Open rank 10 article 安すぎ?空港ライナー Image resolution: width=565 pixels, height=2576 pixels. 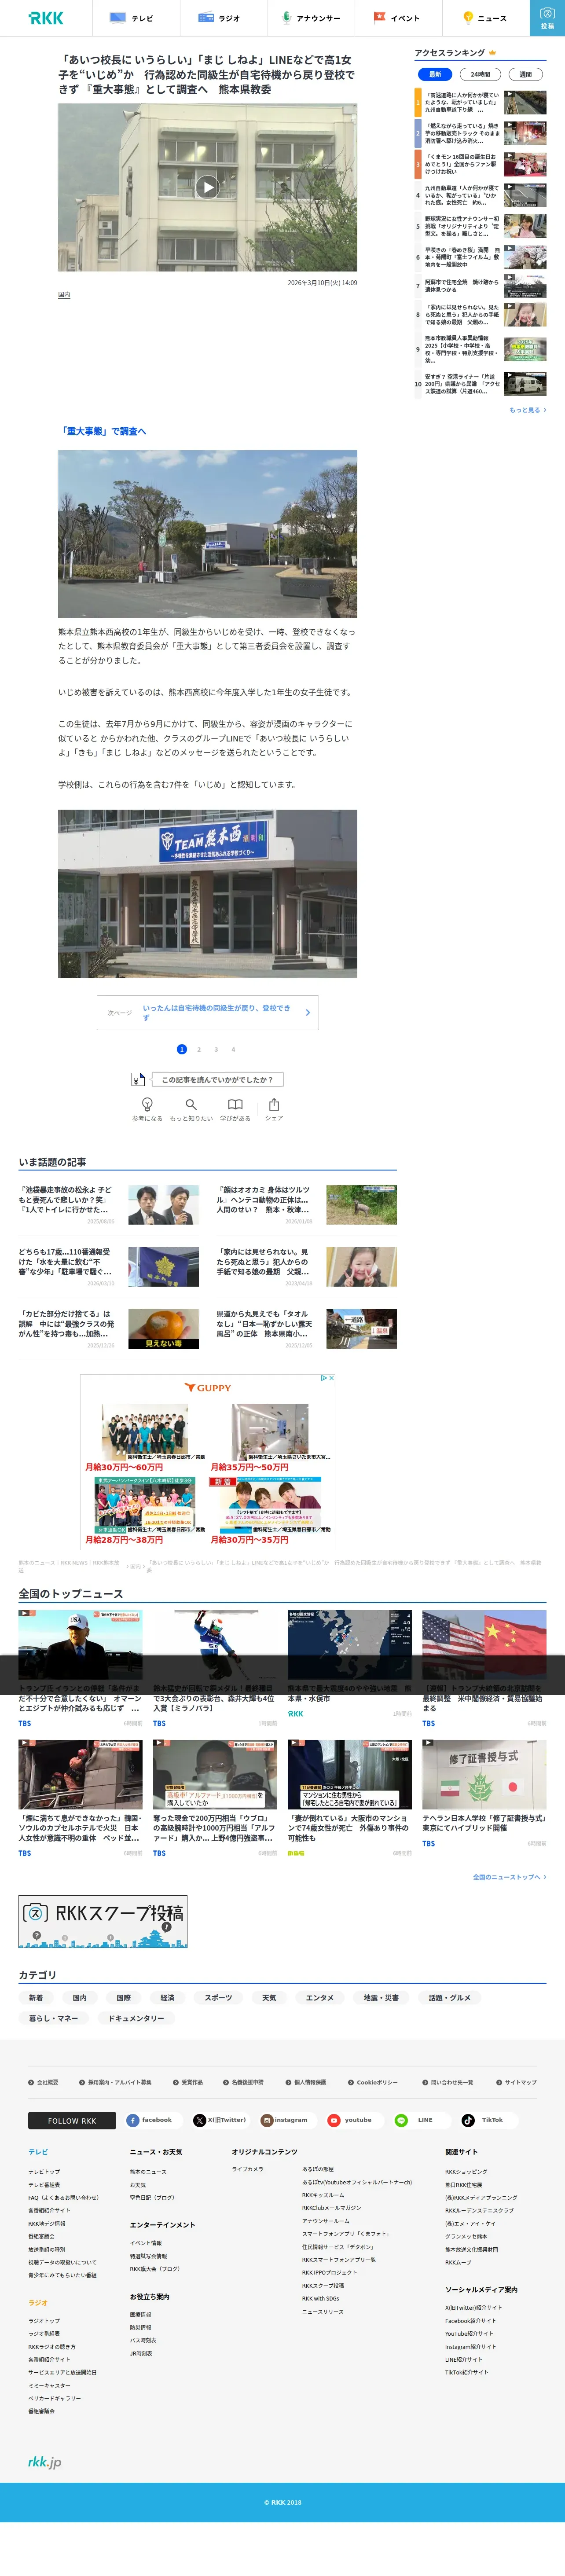point(481,384)
